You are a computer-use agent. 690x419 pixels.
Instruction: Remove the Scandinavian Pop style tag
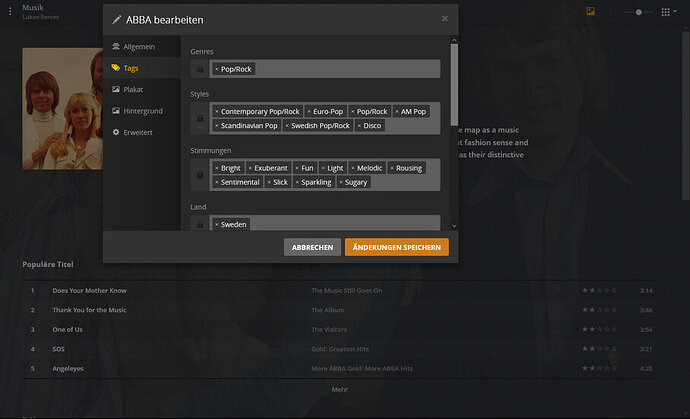217,126
